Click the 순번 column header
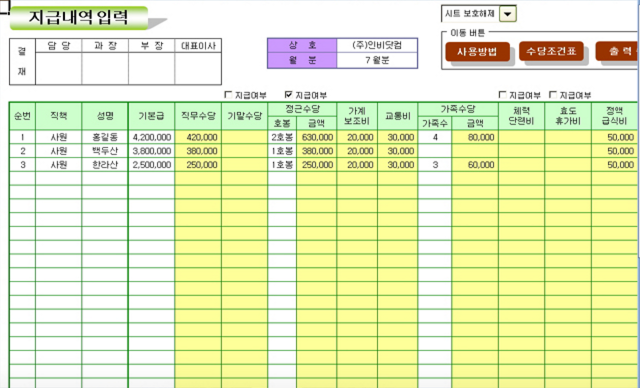This screenshot has height=388, width=640. pyautogui.click(x=22, y=116)
